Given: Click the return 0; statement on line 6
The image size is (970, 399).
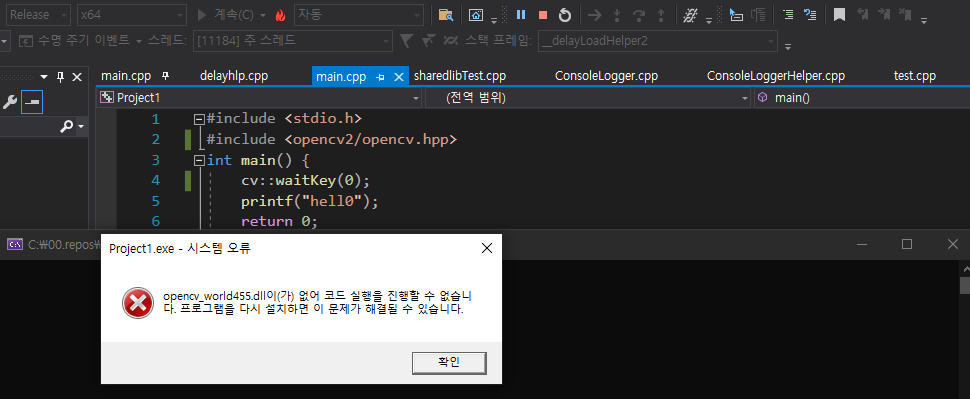Looking at the screenshot, I should pos(279,221).
